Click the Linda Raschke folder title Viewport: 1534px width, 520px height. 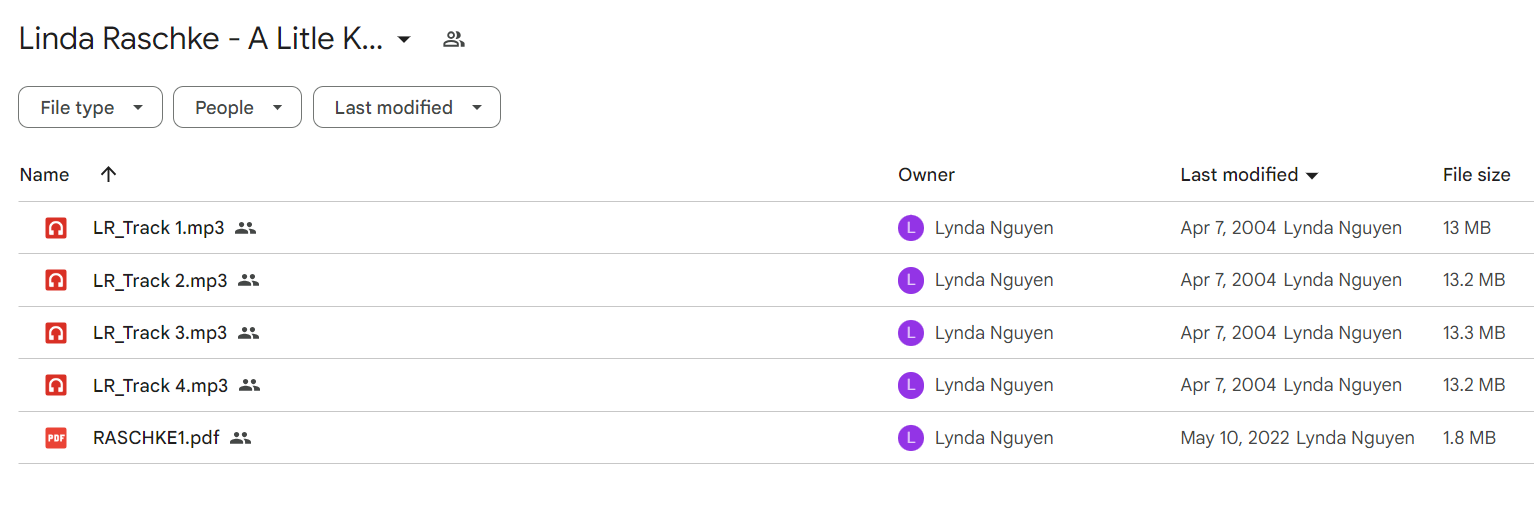pos(201,40)
